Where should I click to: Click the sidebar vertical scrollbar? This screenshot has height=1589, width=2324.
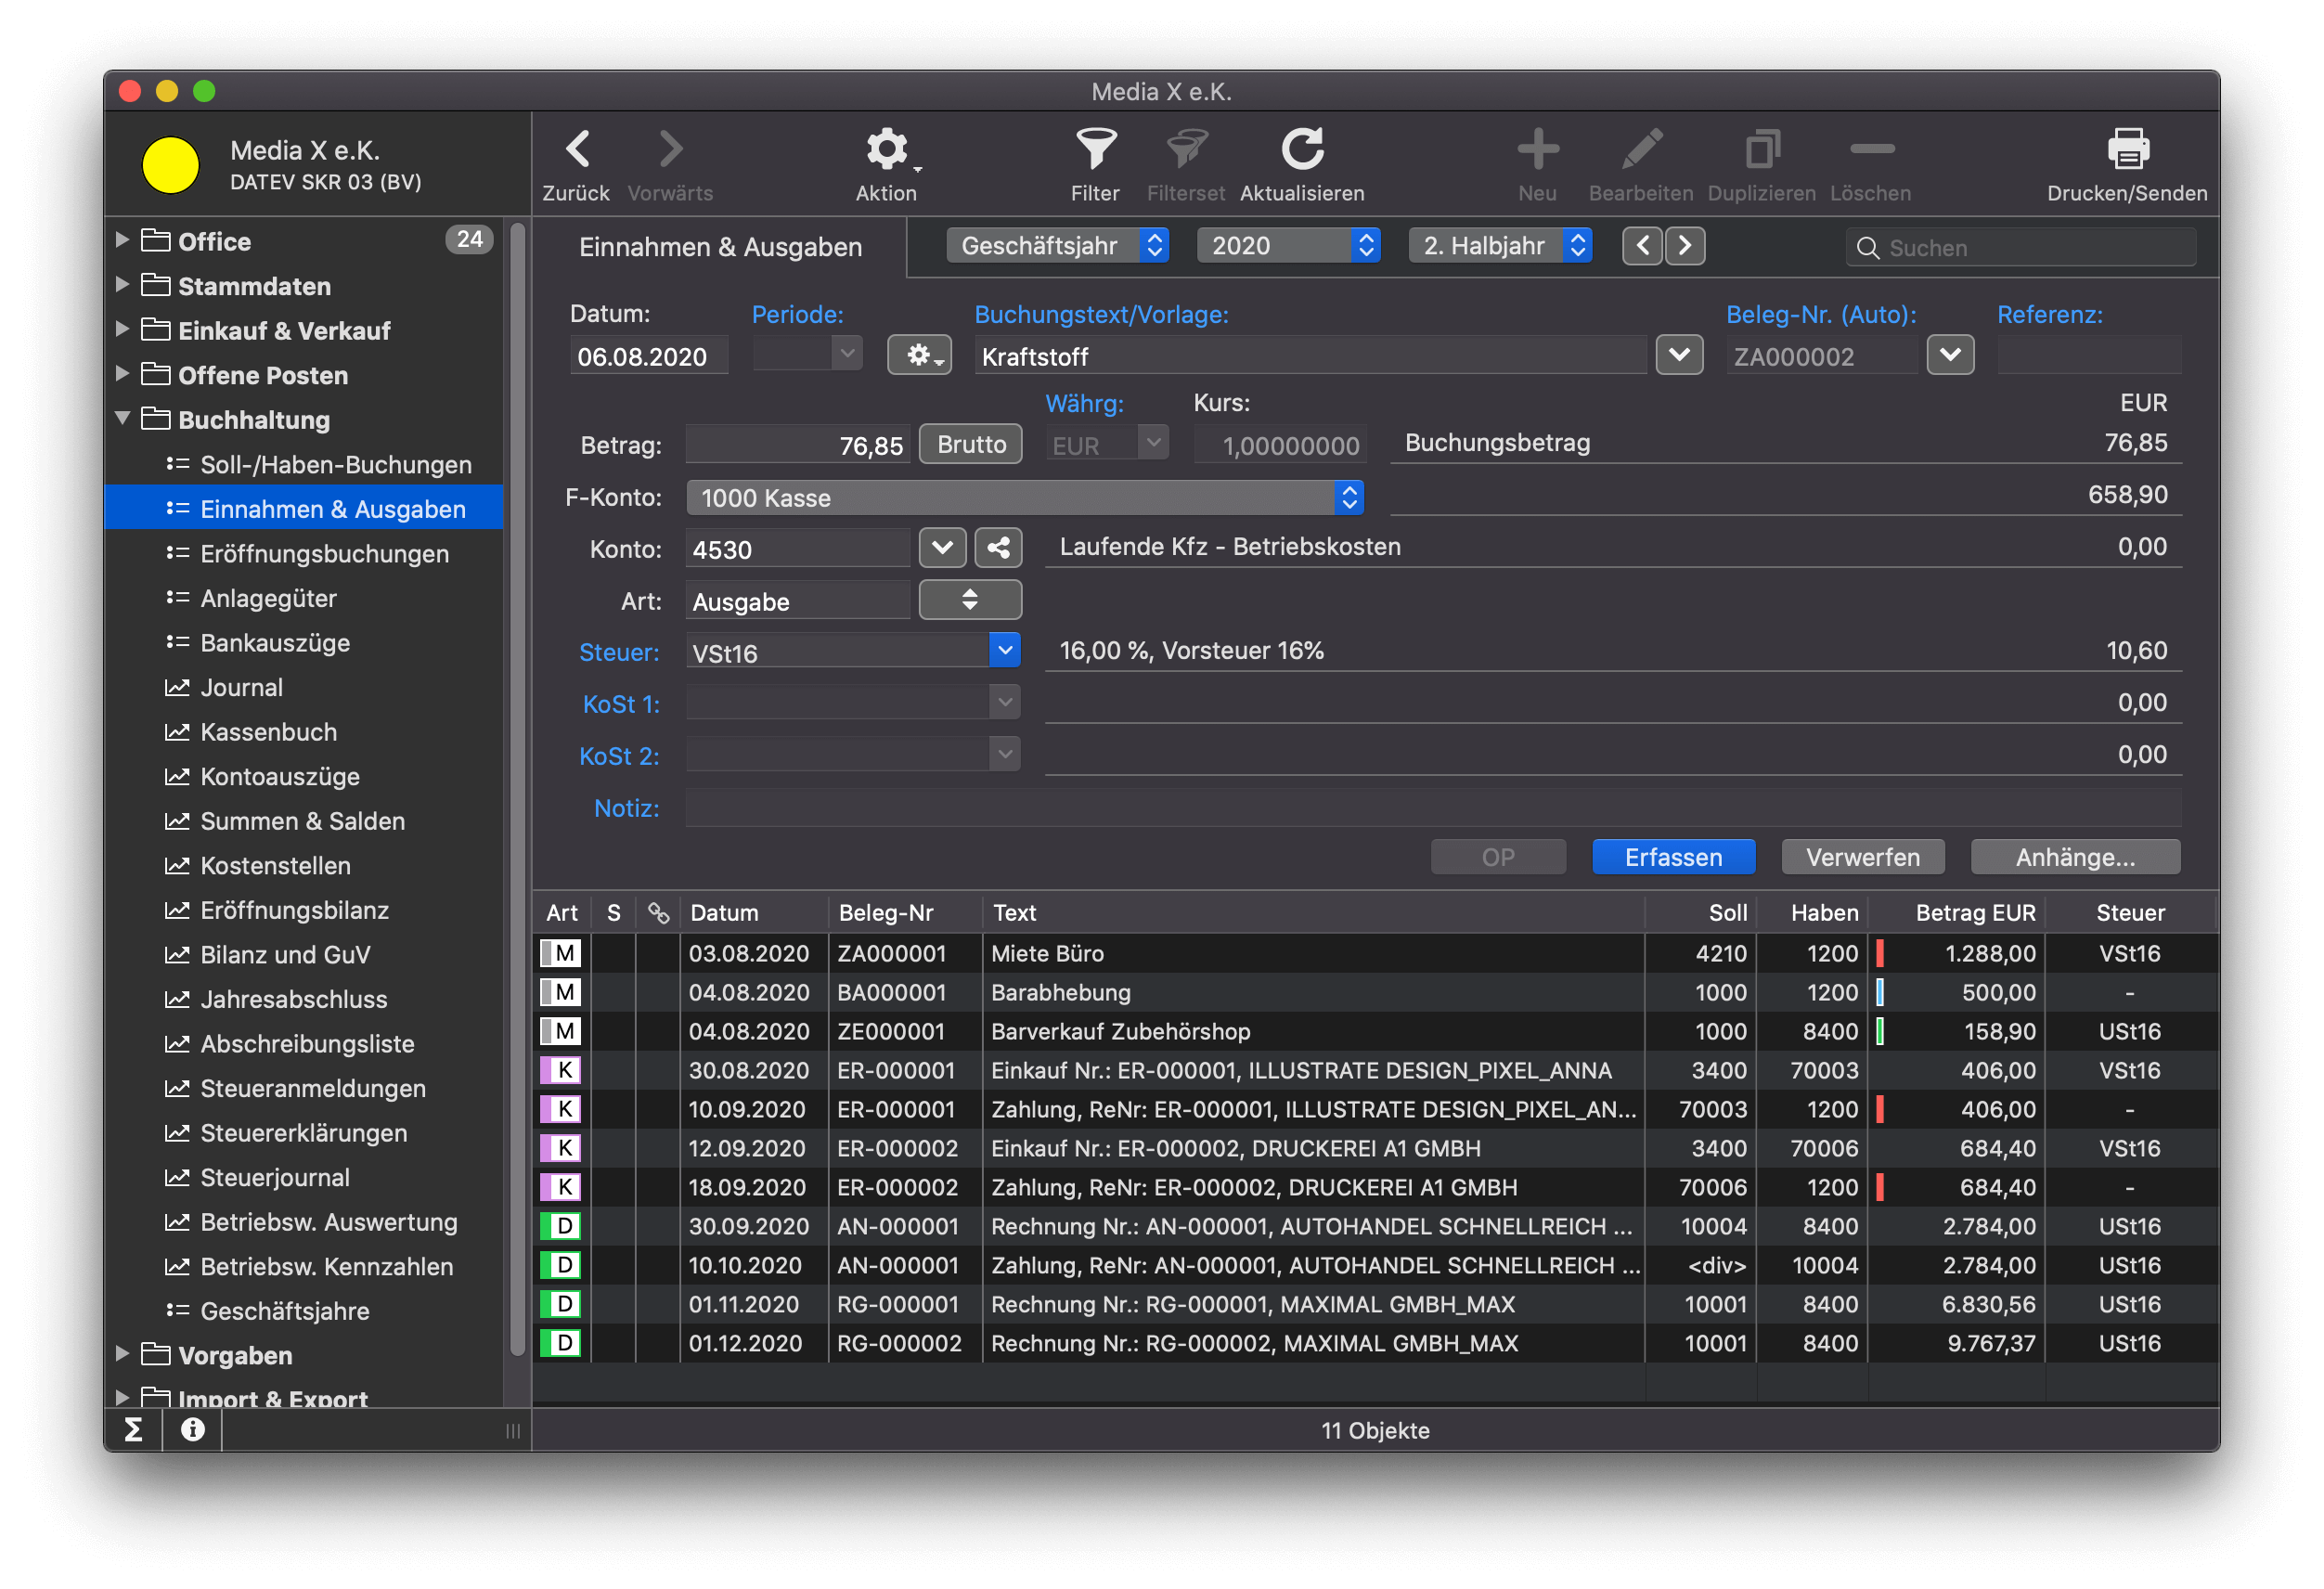(517, 790)
